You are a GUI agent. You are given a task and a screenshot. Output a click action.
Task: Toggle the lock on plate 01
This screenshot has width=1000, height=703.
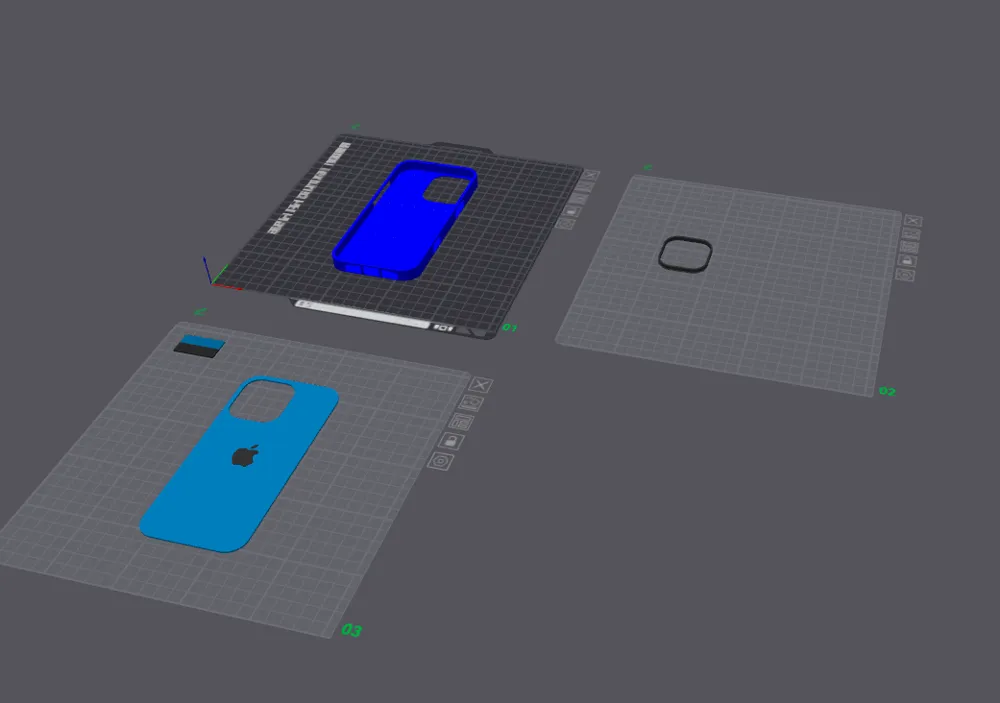click(x=571, y=211)
